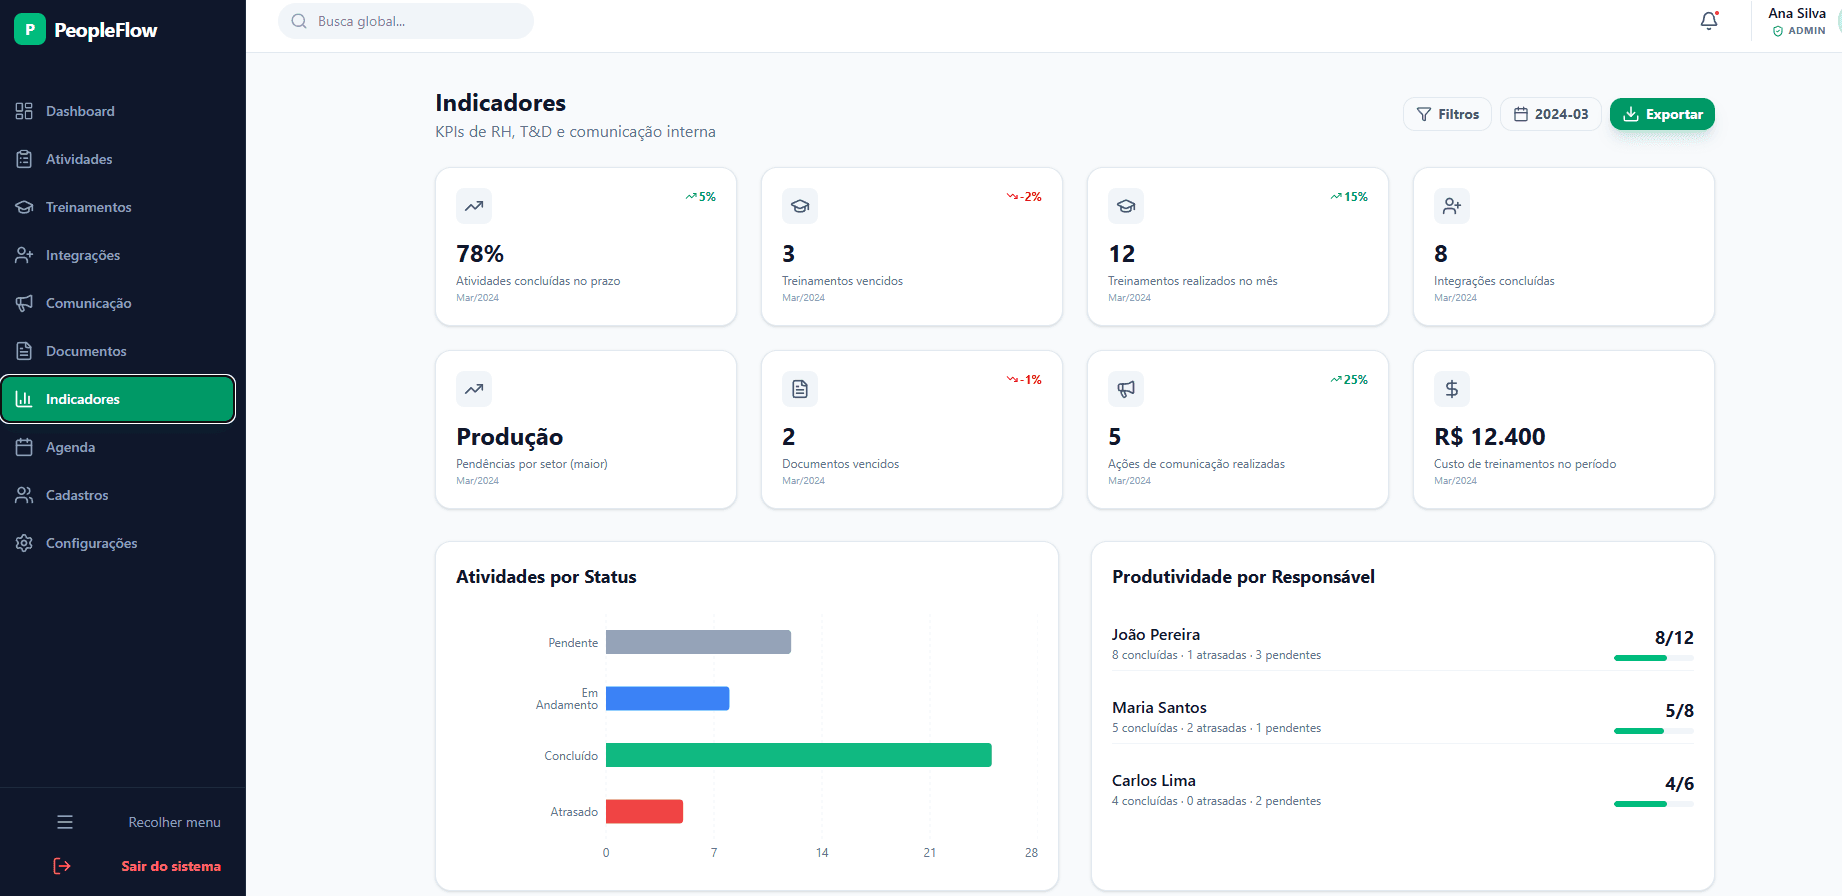
Task: Click the Comunicação megaphone sidebar icon
Action: (x=24, y=303)
